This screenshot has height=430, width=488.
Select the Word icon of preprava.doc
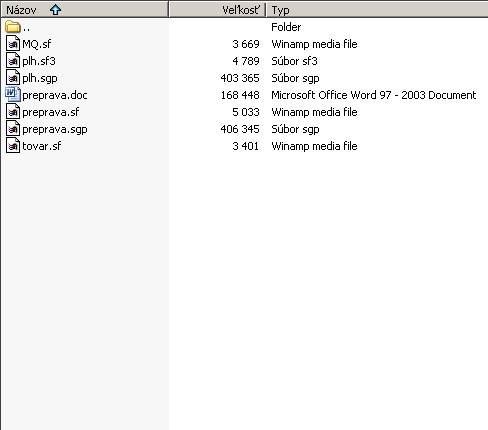click(x=13, y=95)
